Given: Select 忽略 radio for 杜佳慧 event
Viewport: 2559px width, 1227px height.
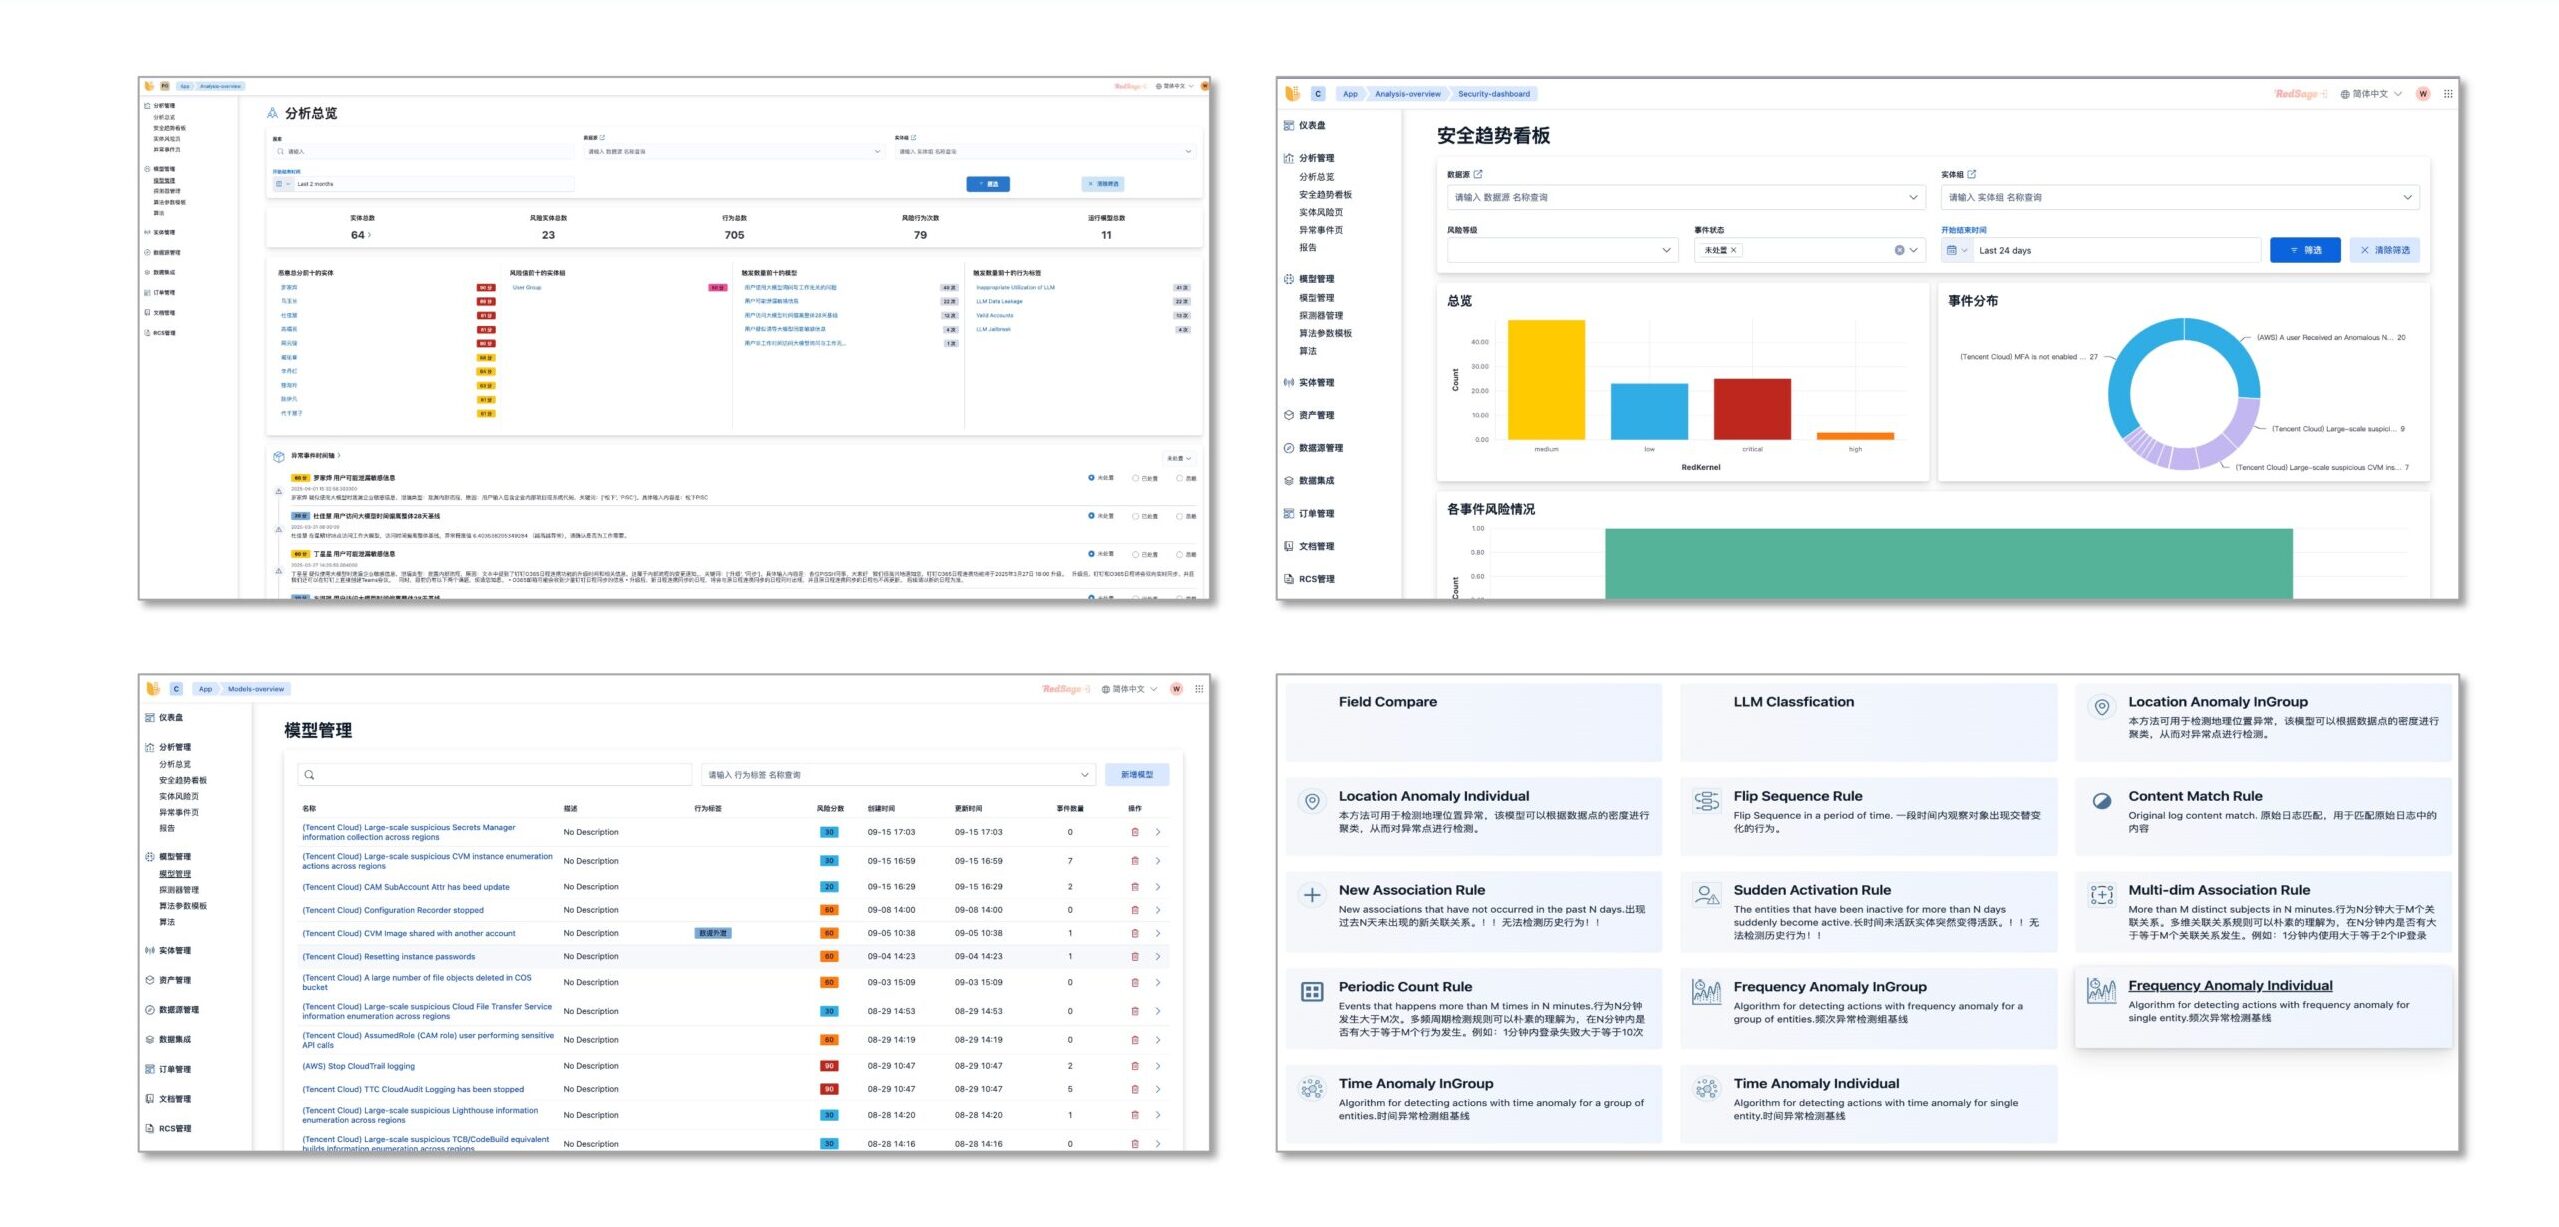Looking at the screenshot, I should [1179, 516].
